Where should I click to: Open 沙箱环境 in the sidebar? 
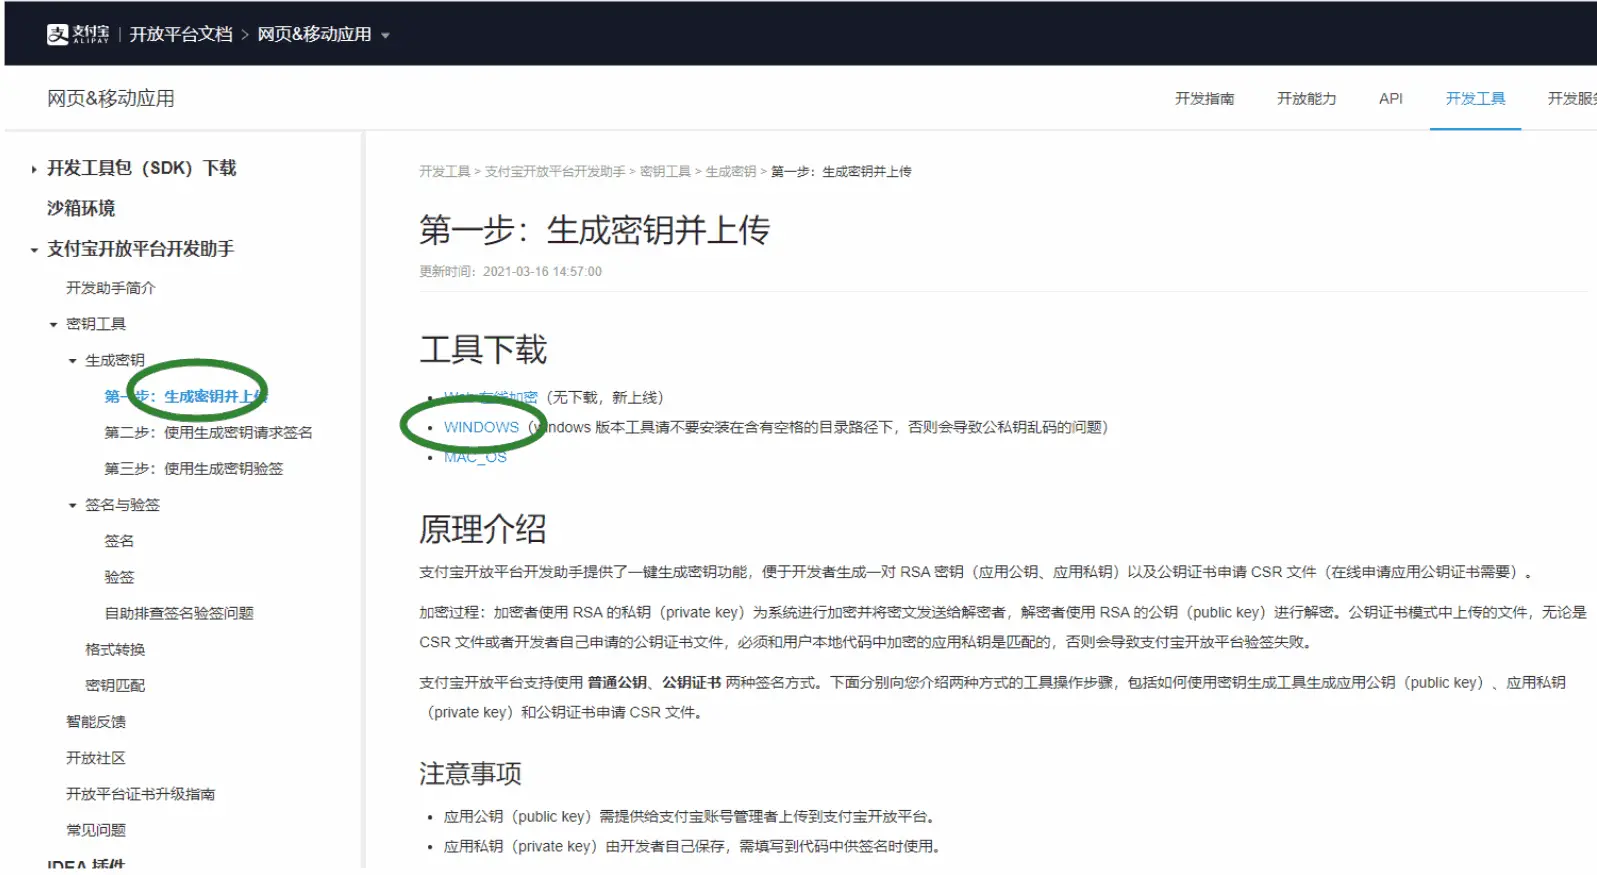coord(81,208)
